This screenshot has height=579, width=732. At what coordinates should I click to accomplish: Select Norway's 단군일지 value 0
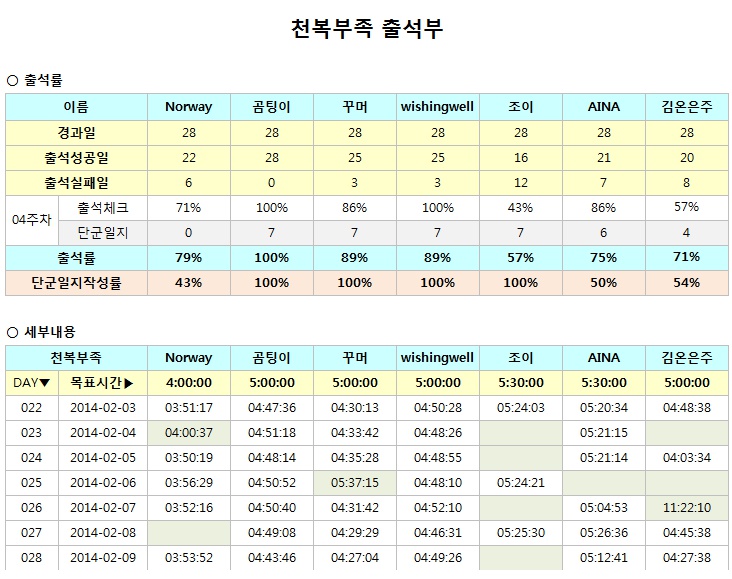(x=189, y=233)
